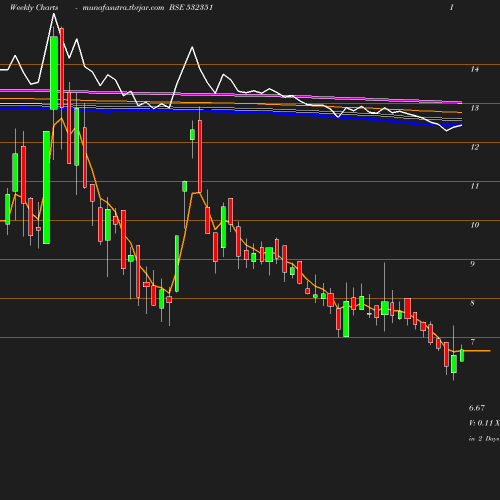Click the 'Weekly Charts' title text

coord(34,7)
